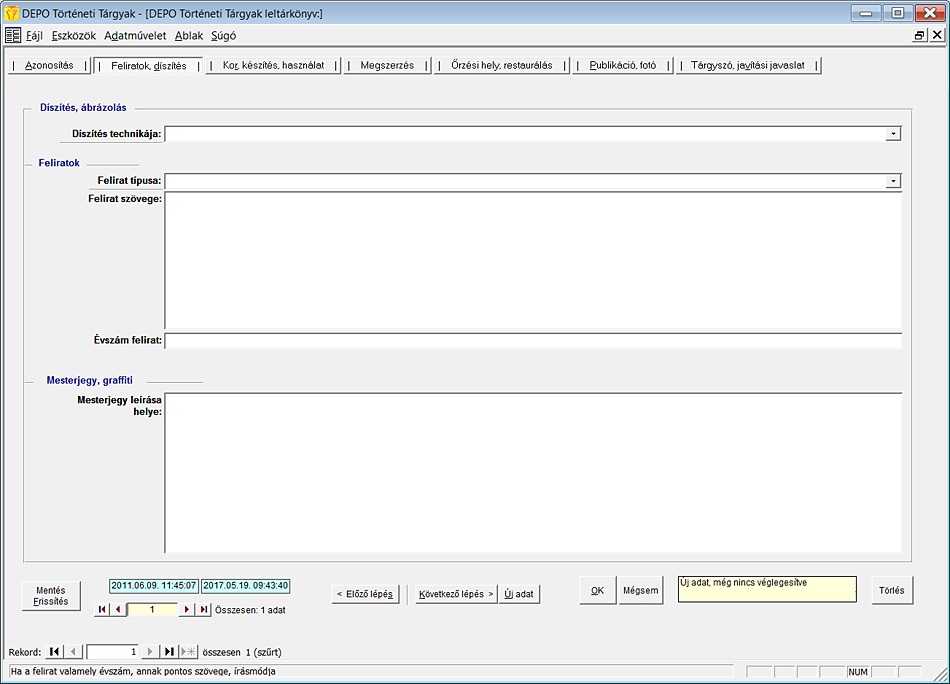The height and width of the screenshot is (684, 950).
Task: Go to previous record using red arrow
Action: (x=118, y=609)
